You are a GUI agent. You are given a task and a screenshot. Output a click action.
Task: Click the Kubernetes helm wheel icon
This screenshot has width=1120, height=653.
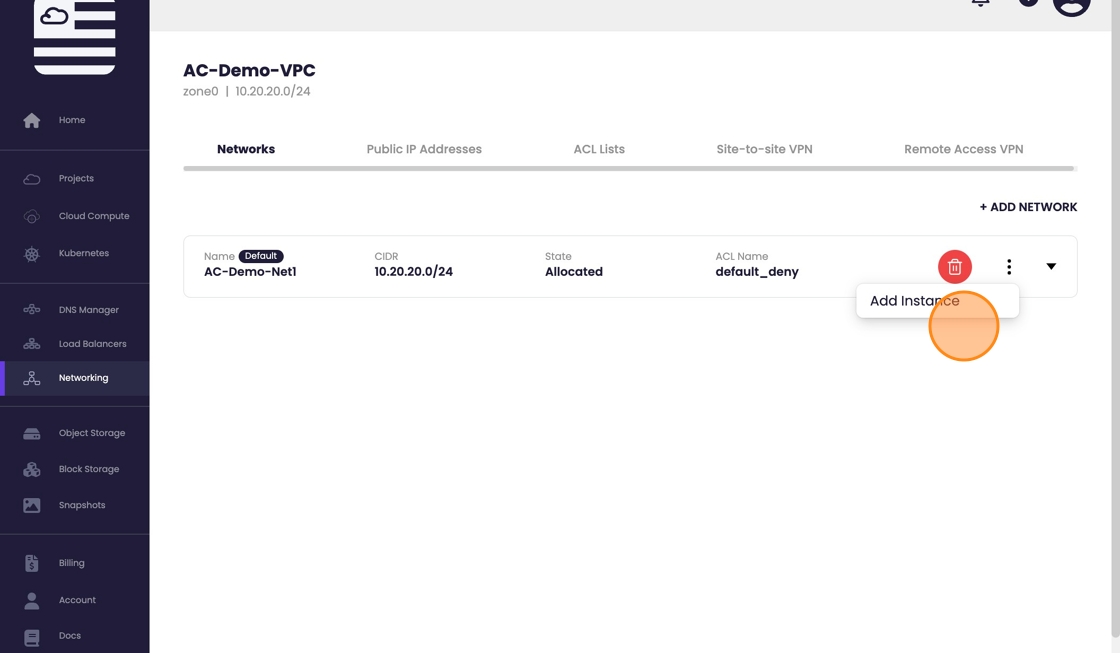click(x=32, y=254)
